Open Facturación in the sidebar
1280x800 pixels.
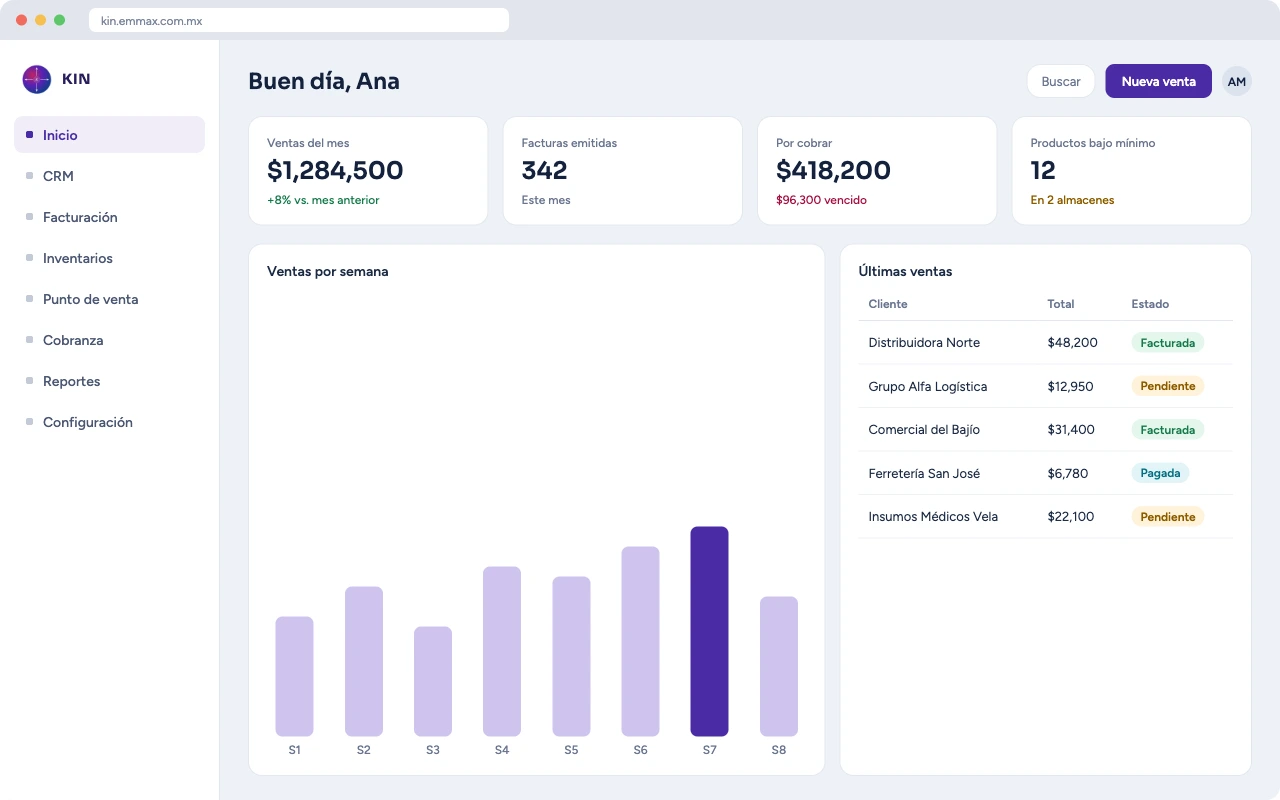[109, 217]
